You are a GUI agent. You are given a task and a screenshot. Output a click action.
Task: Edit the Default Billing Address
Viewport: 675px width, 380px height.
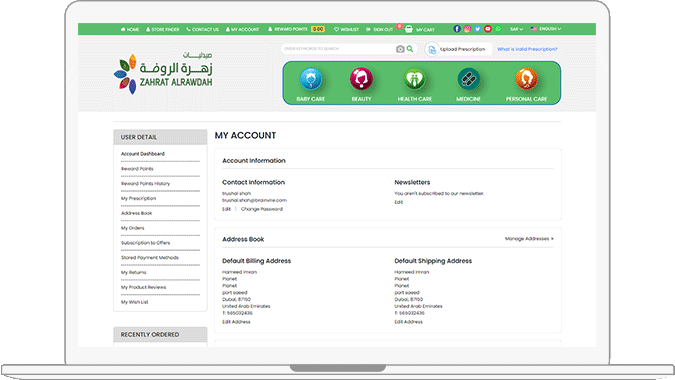[236, 322]
